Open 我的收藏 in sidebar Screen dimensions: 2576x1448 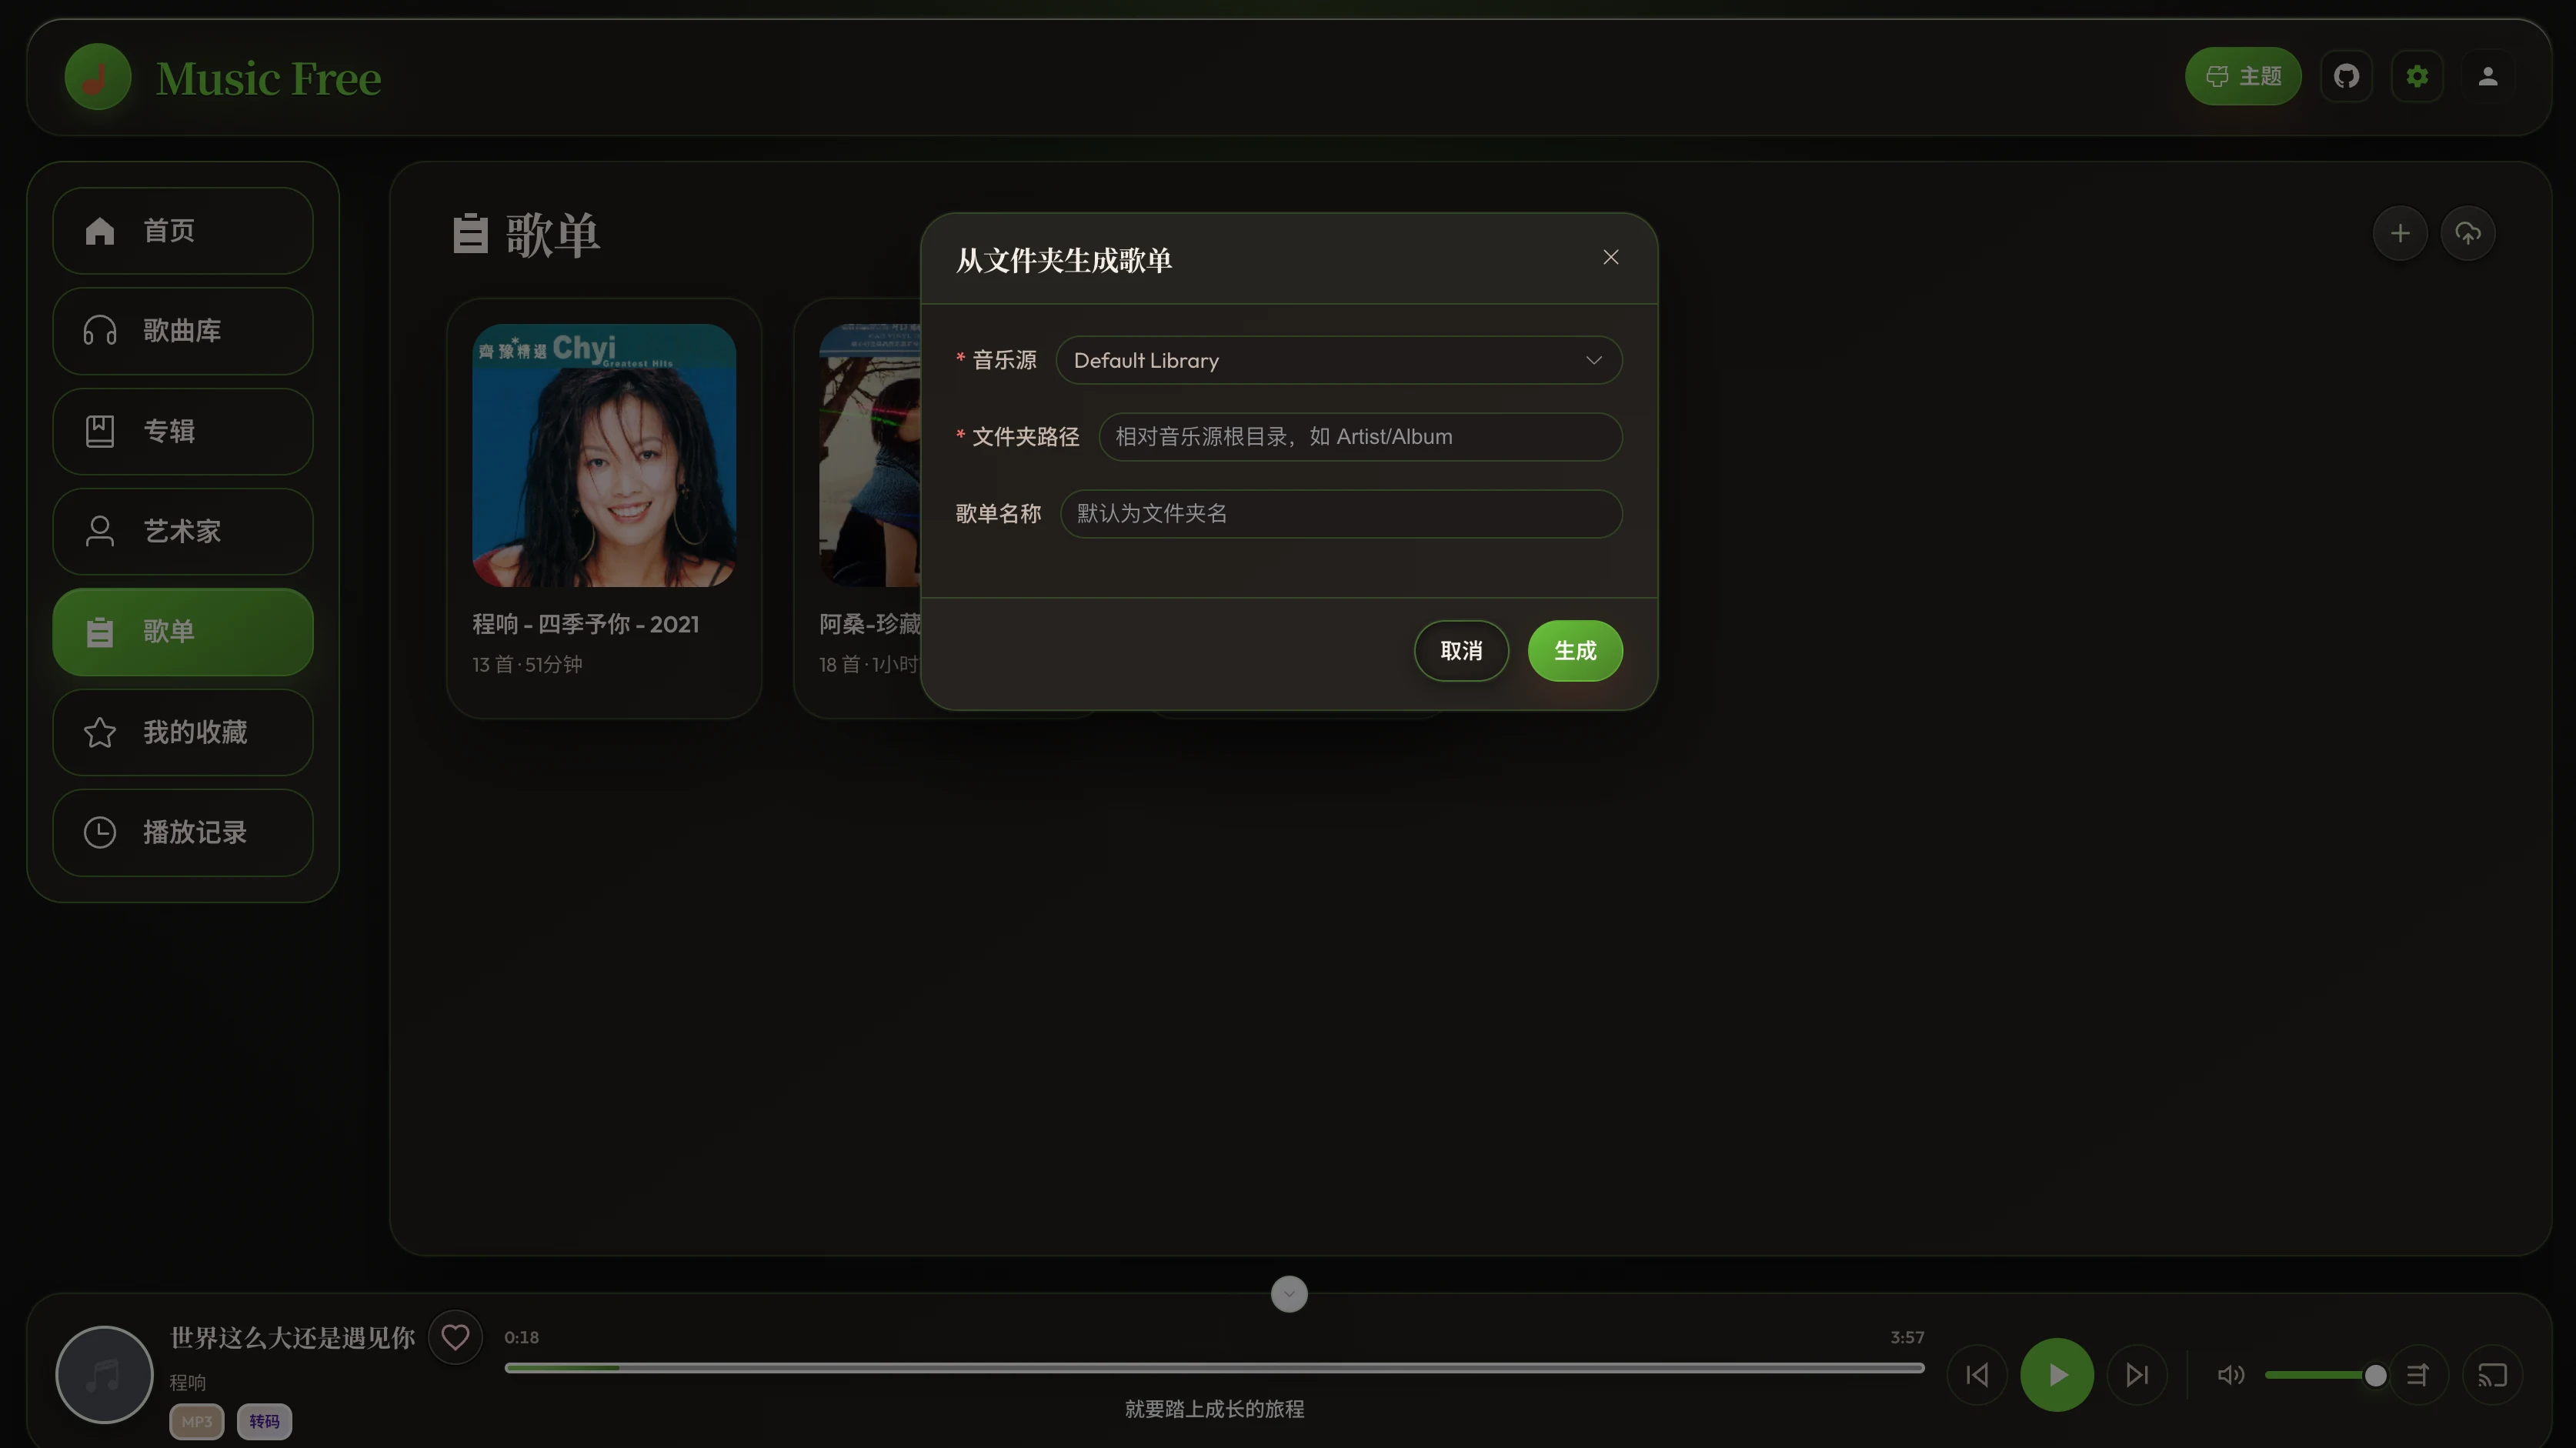pos(183,732)
